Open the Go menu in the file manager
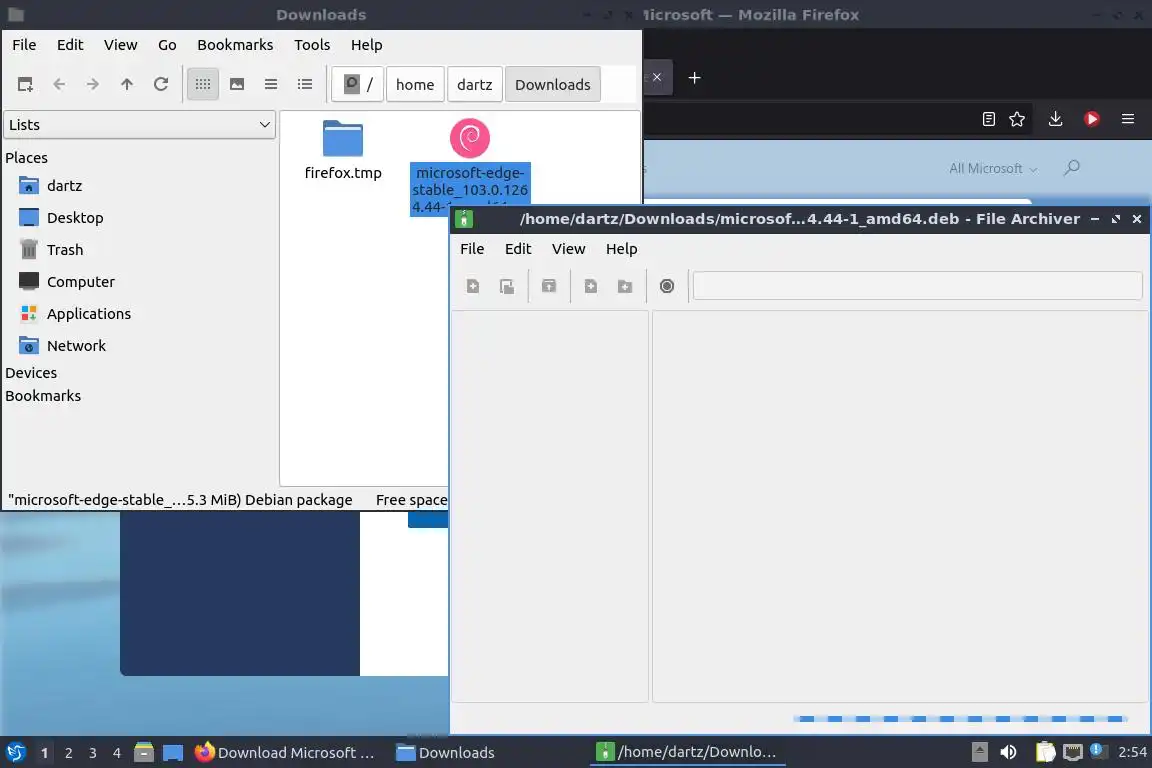The width and height of the screenshot is (1152, 768). pyautogui.click(x=167, y=45)
